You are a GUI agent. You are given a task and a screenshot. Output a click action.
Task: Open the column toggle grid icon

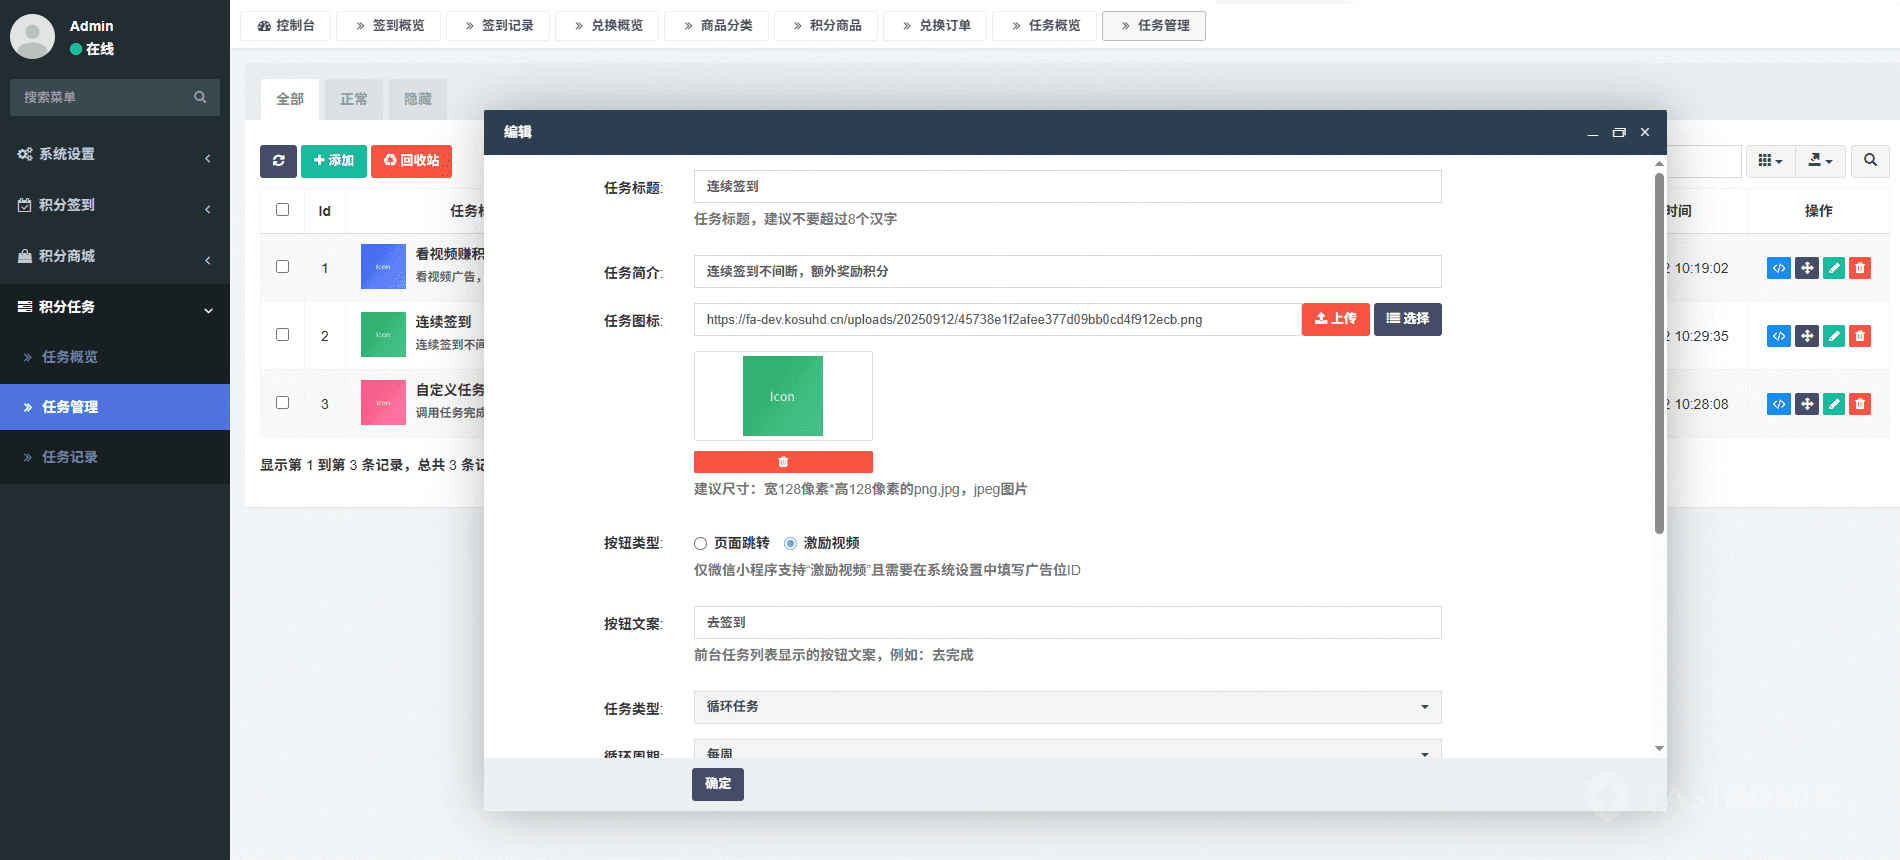[1770, 161]
